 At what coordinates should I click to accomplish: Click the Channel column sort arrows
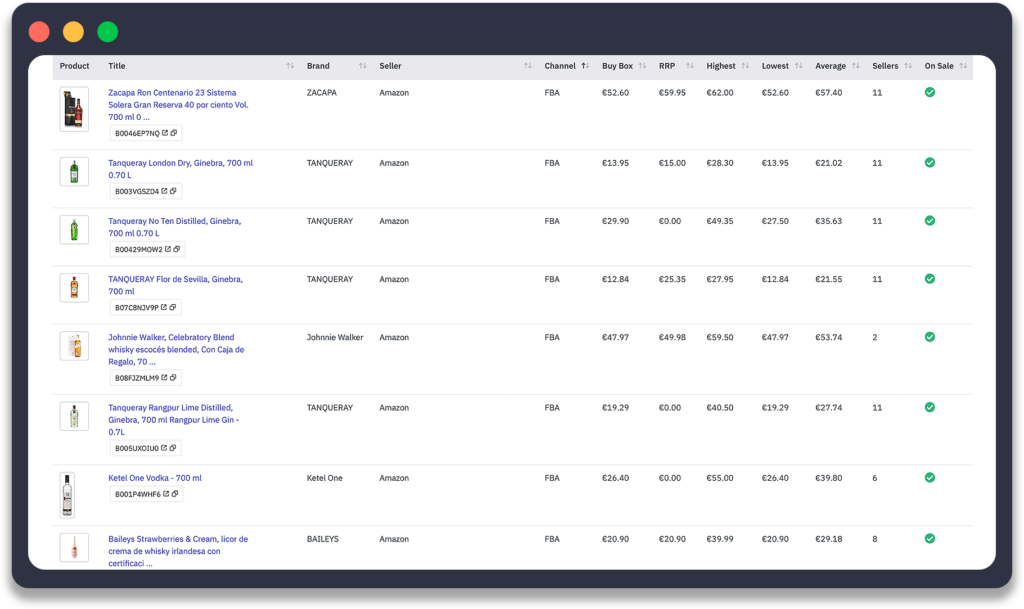pyautogui.click(x=585, y=66)
